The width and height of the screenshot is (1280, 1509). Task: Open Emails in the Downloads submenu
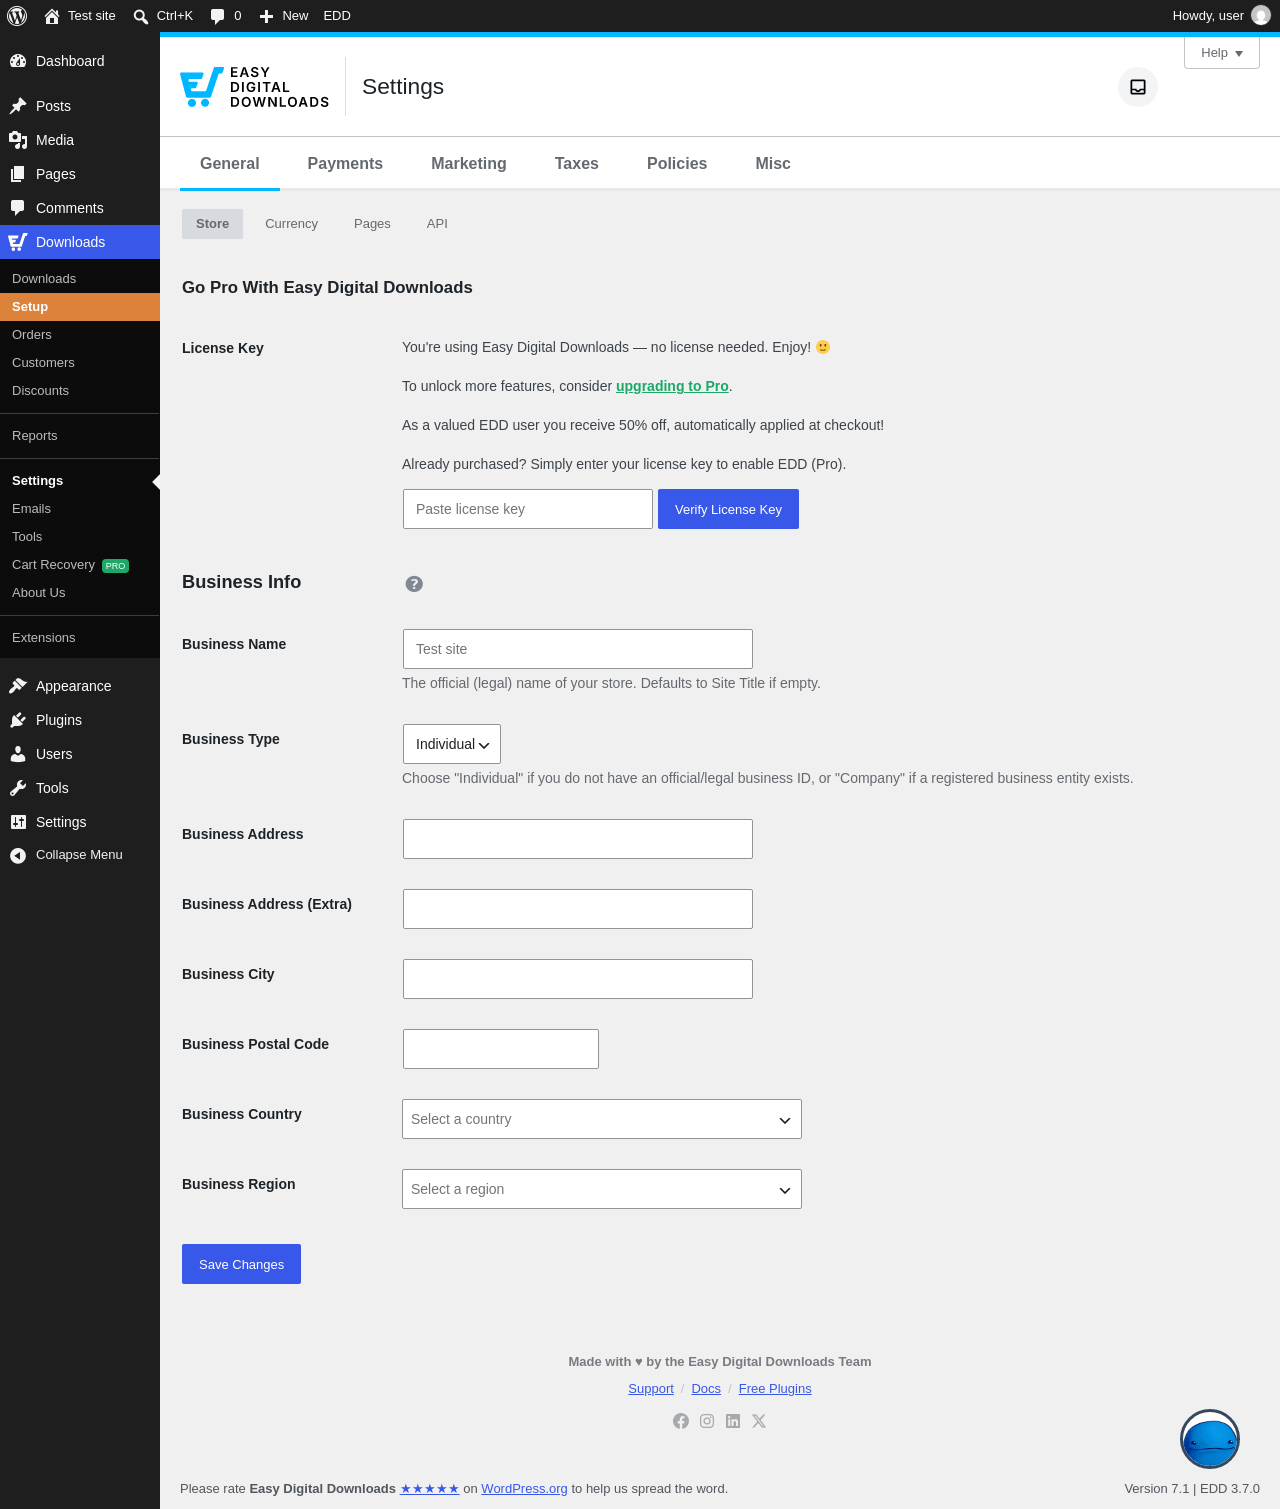tap(80, 509)
